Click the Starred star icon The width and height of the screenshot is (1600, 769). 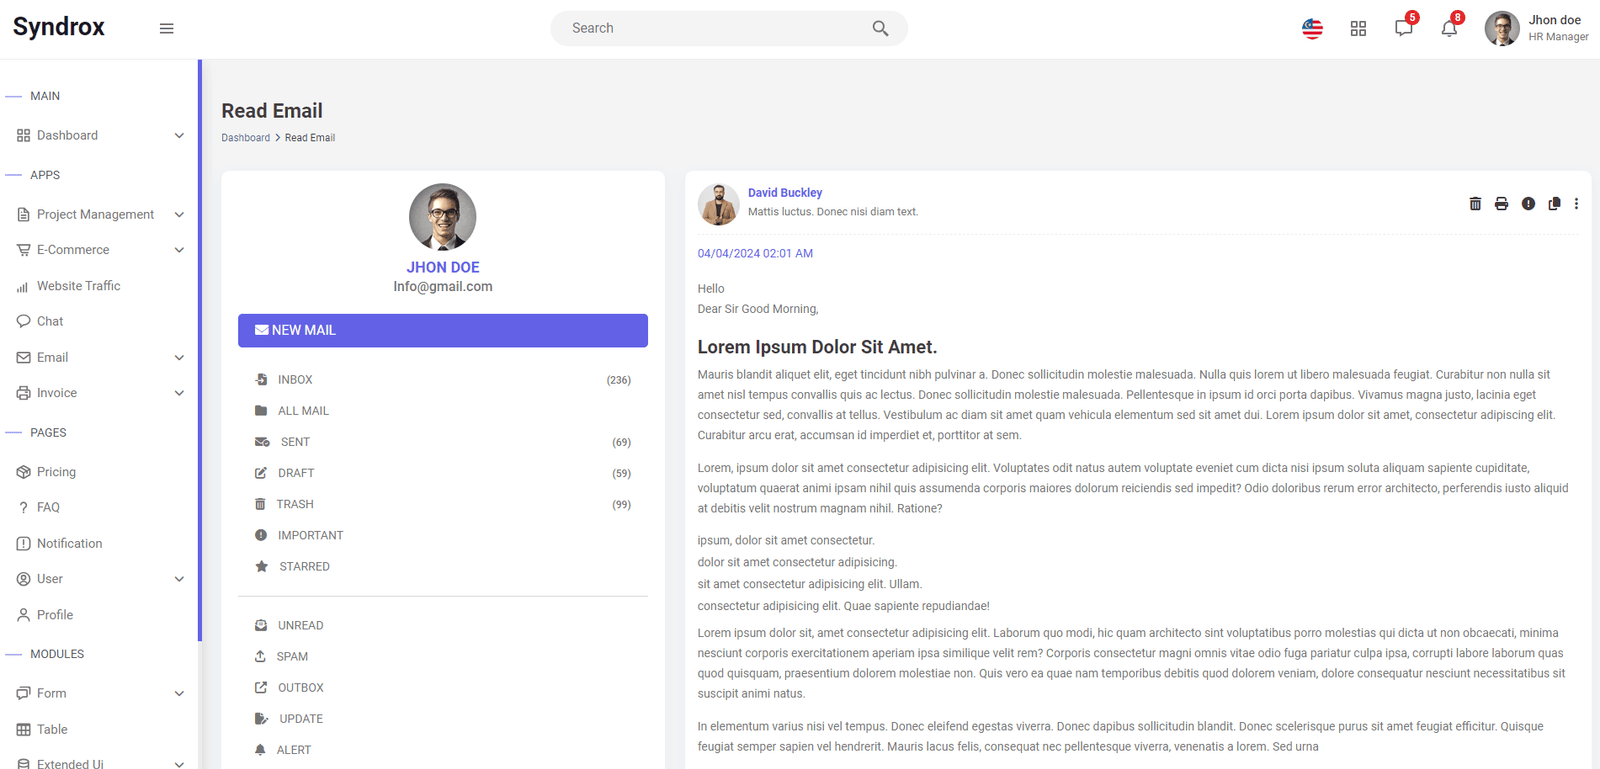pyautogui.click(x=261, y=566)
